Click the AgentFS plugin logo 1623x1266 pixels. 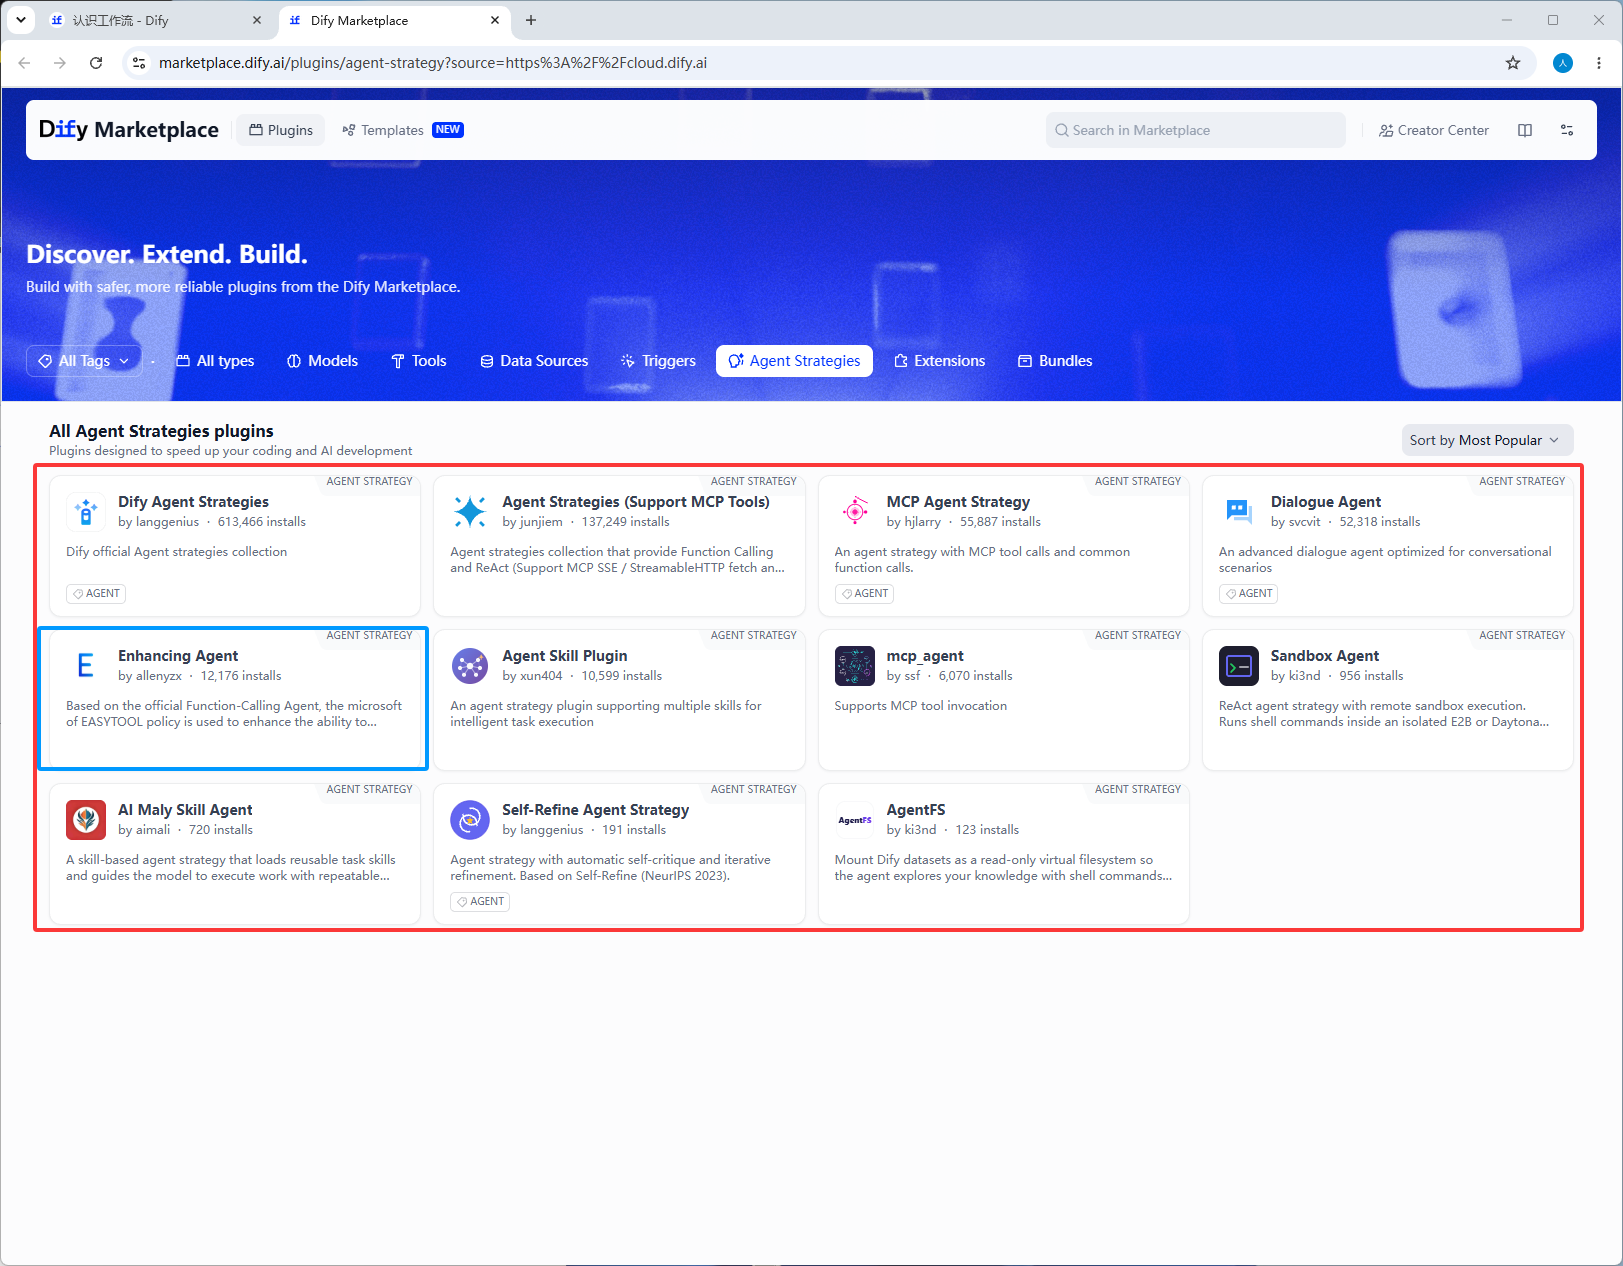click(x=855, y=820)
